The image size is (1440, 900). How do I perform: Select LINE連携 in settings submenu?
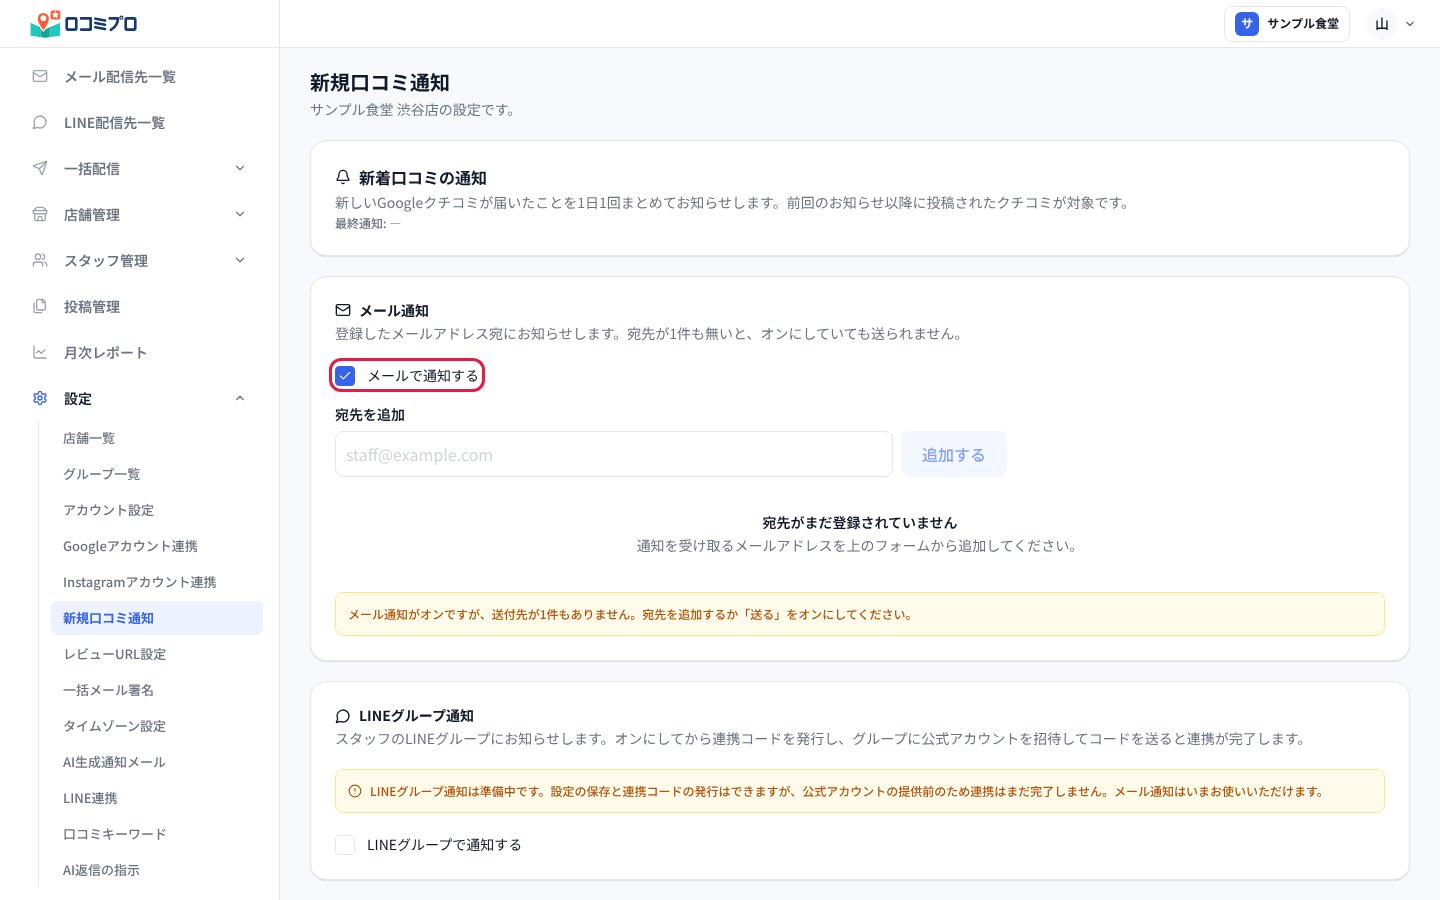(x=157, y=798)
